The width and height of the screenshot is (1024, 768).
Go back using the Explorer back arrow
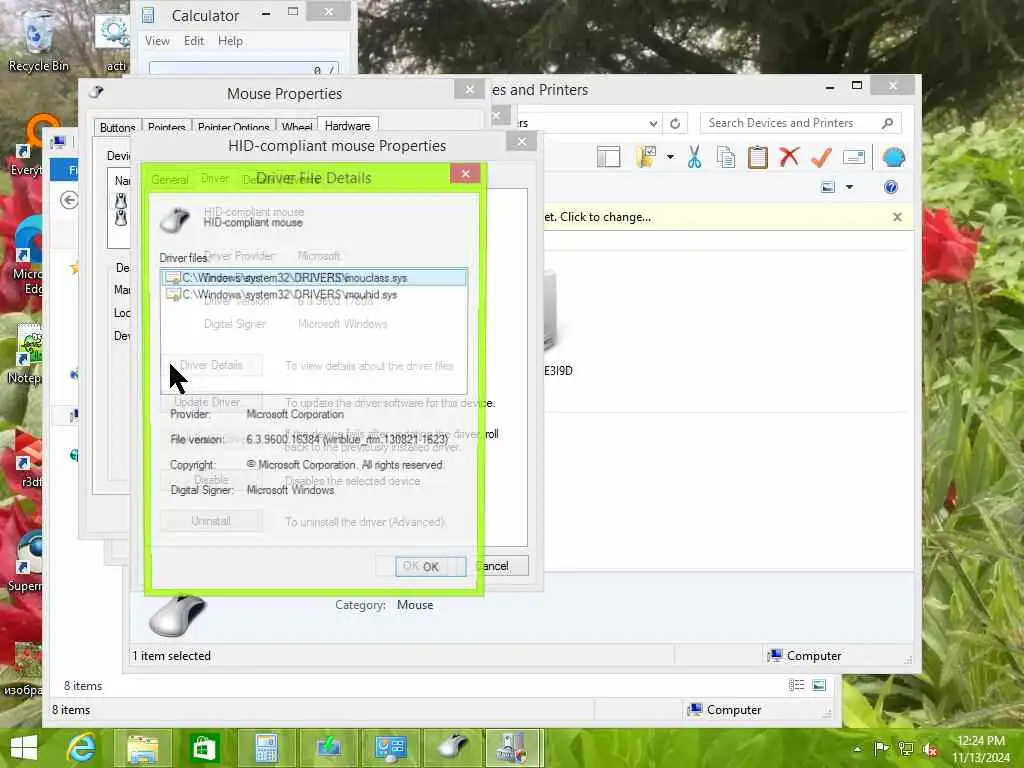pyautogui.click(x=69, y=200)
